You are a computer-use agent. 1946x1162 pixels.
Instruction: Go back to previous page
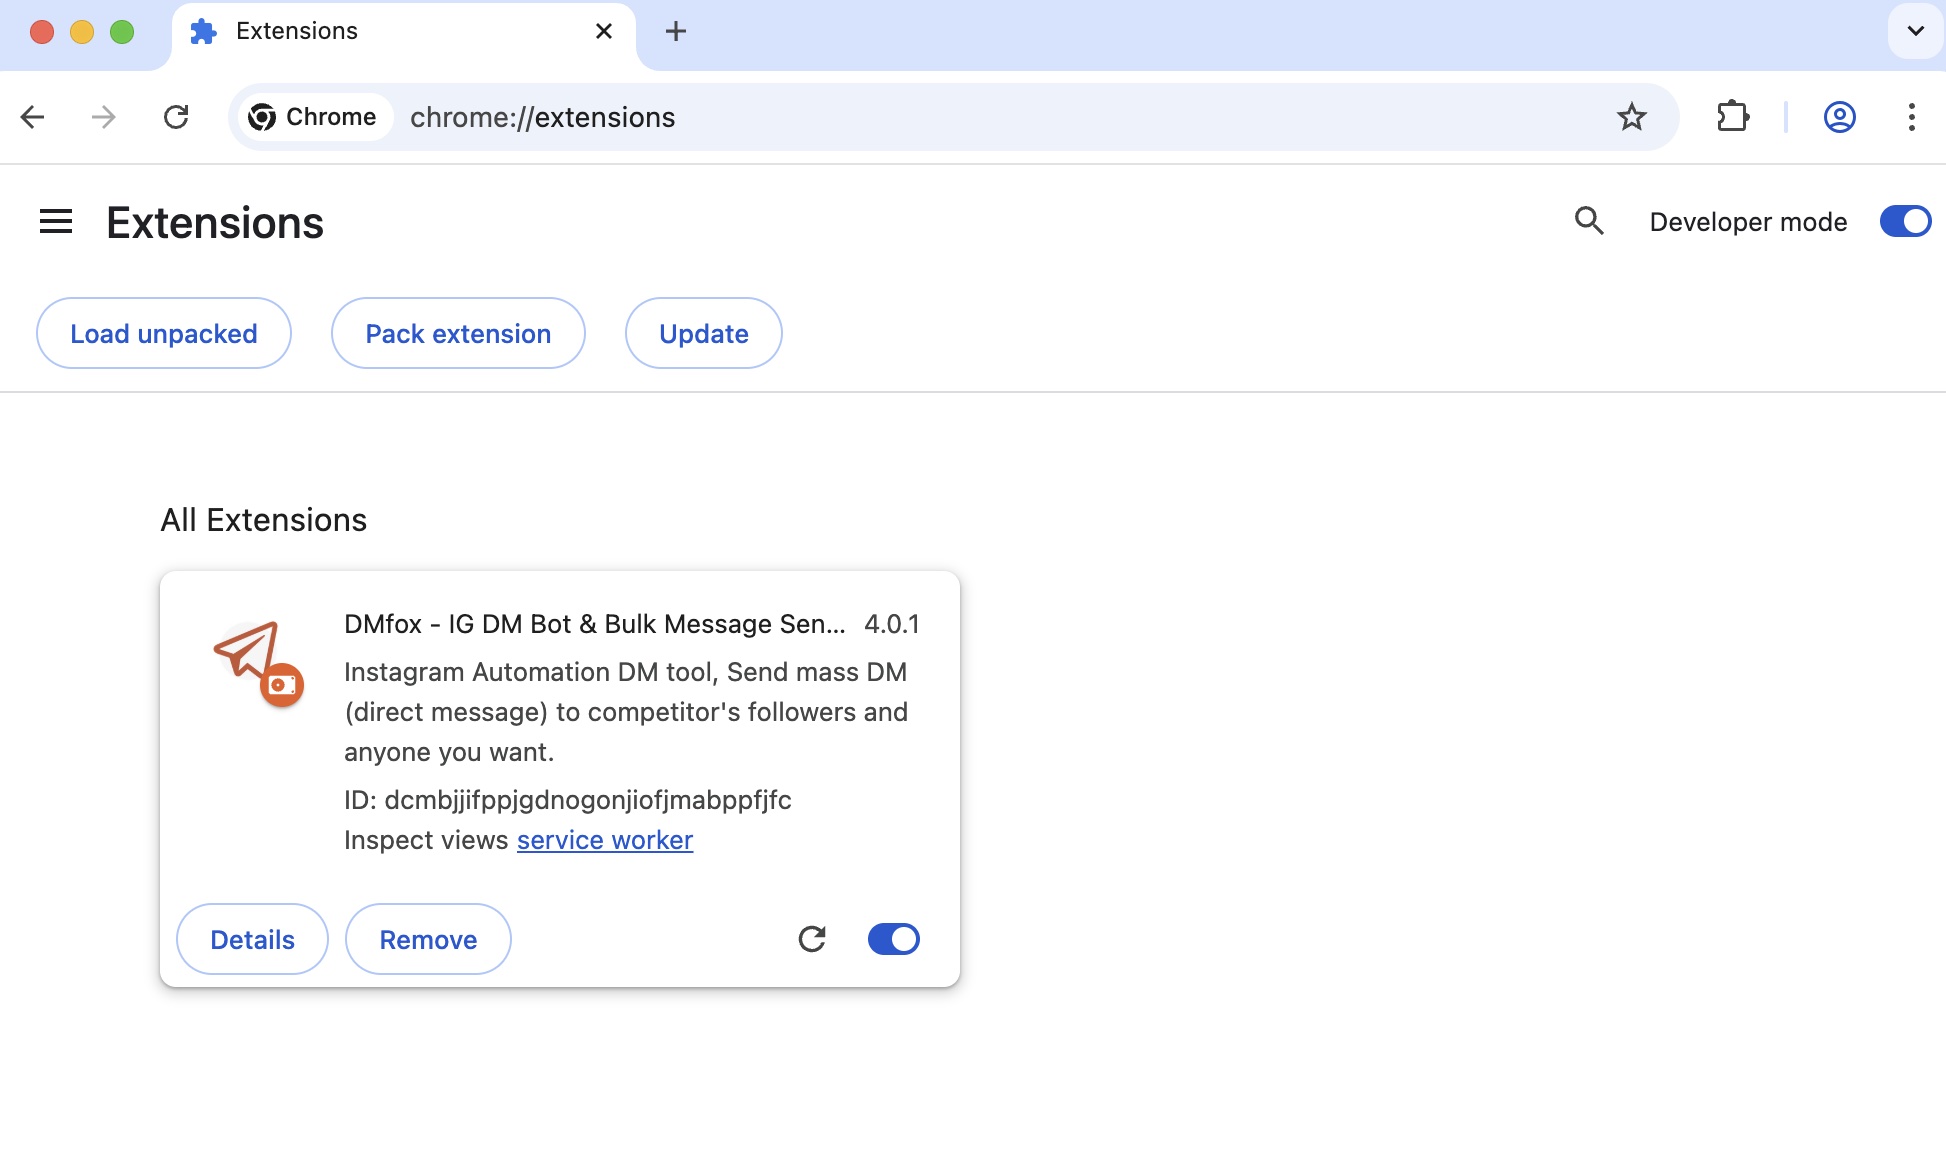32,117
